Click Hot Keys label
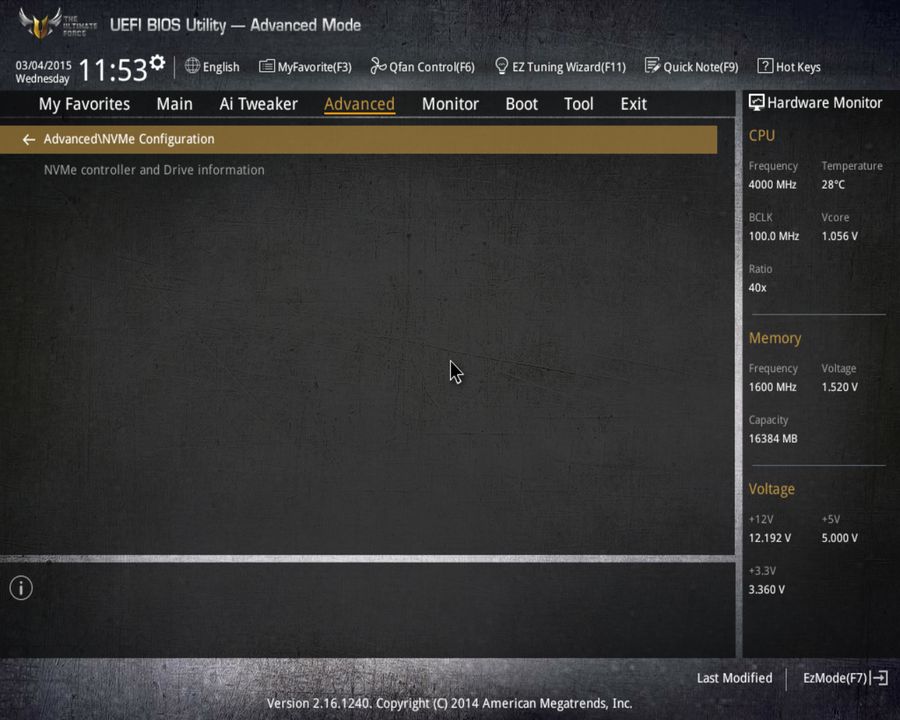 pos(798,67)
